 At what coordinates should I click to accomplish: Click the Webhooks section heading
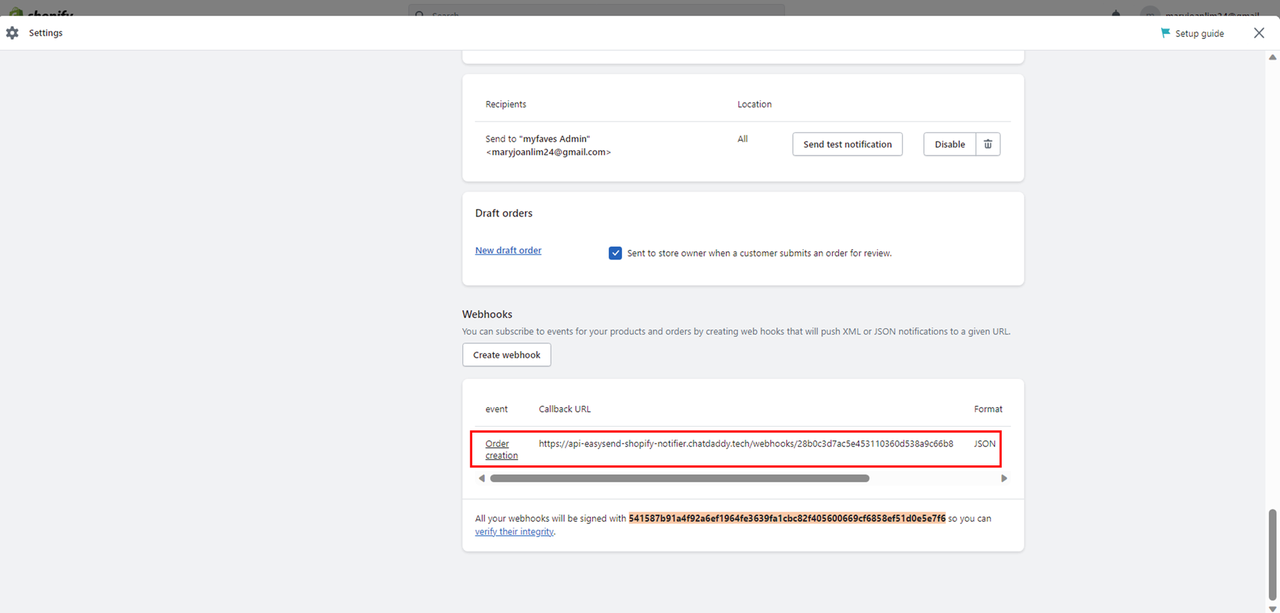pos(487,314)
